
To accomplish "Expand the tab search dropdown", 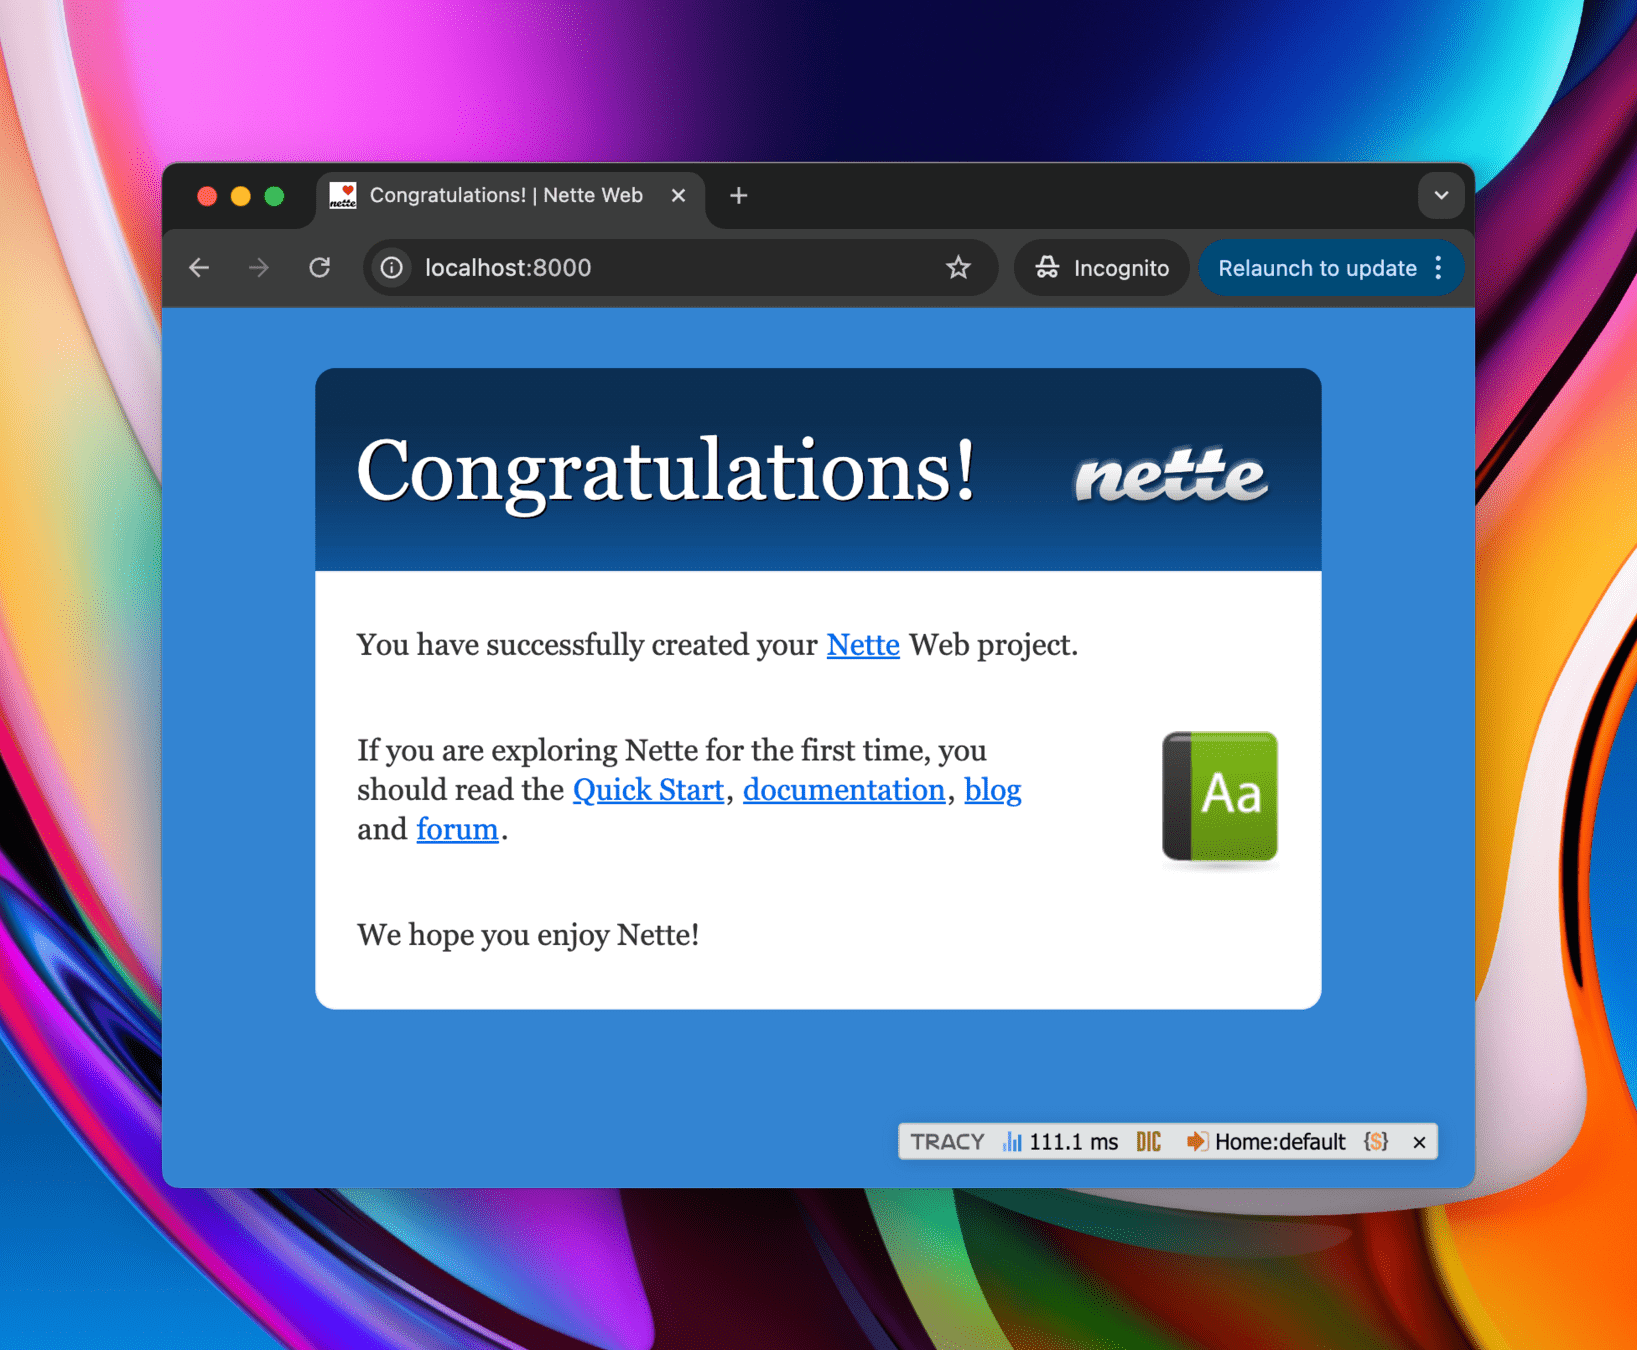I will click(x=1441, y=196).
